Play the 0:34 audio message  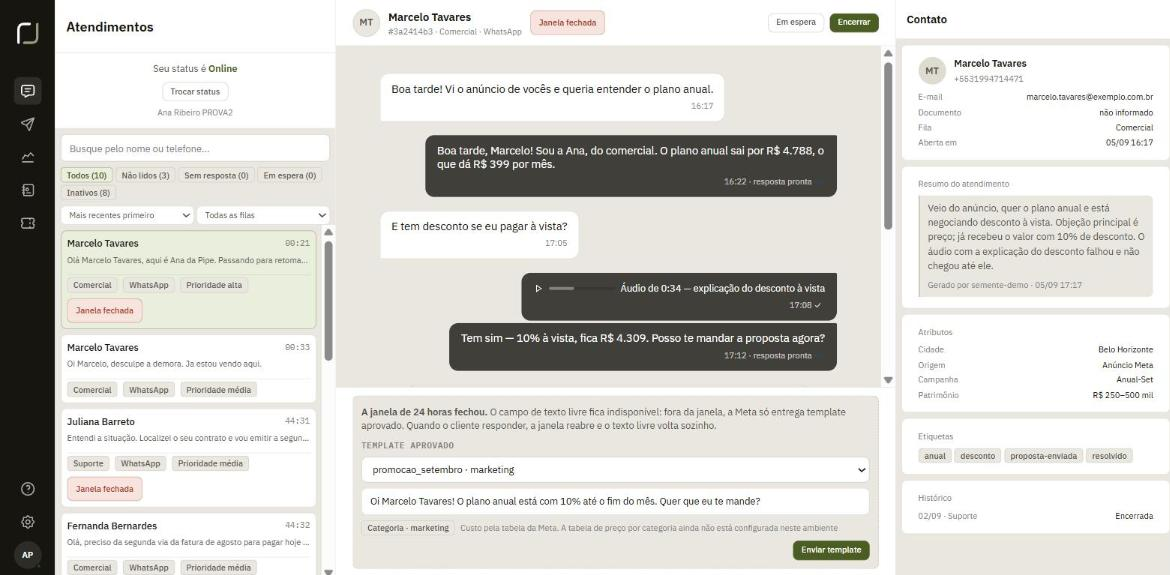point(539,288)
